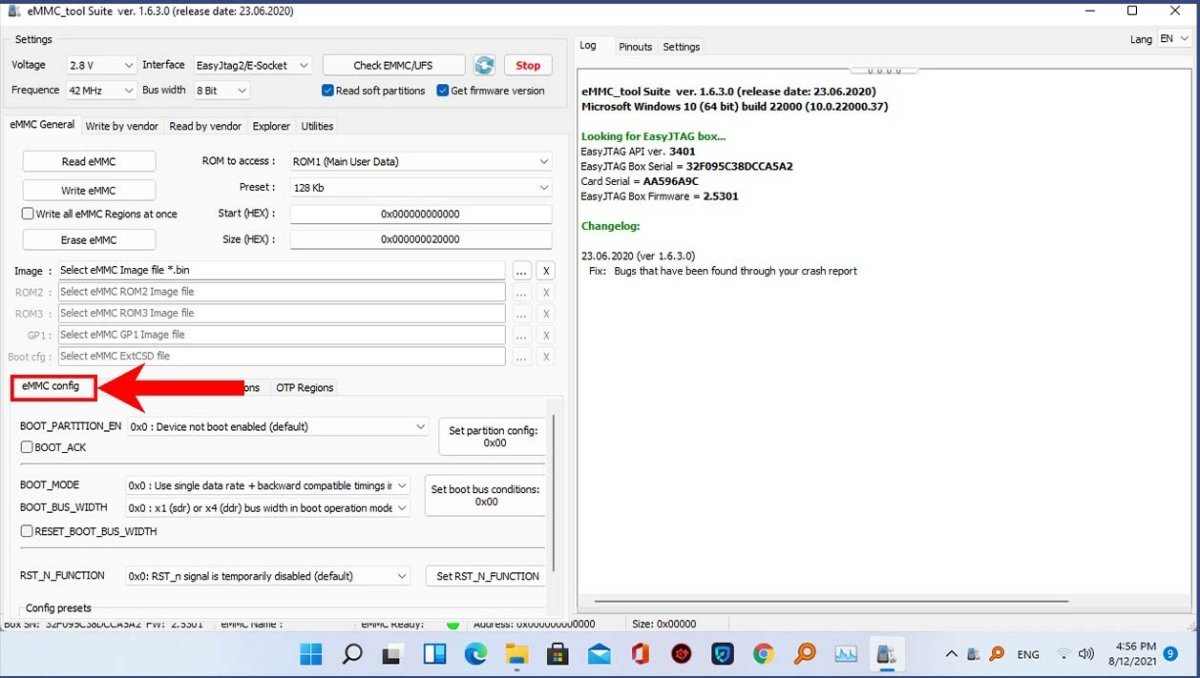This screenshot has height=678, width=1200.
Task: Toggle Get firmware version checkbox
Action: (443, 91)
